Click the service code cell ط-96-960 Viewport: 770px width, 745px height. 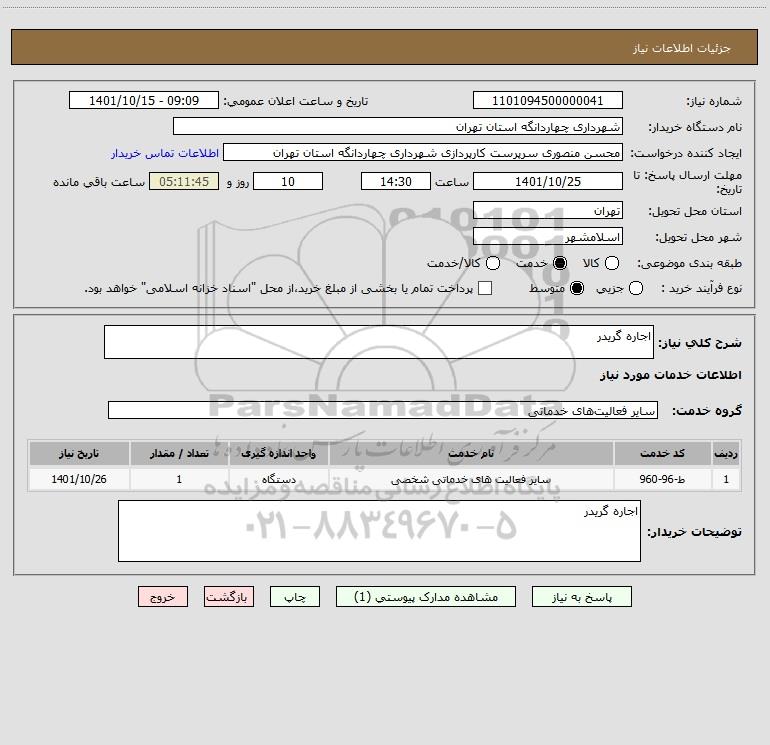pyautogui.click(x=662, y=479)
